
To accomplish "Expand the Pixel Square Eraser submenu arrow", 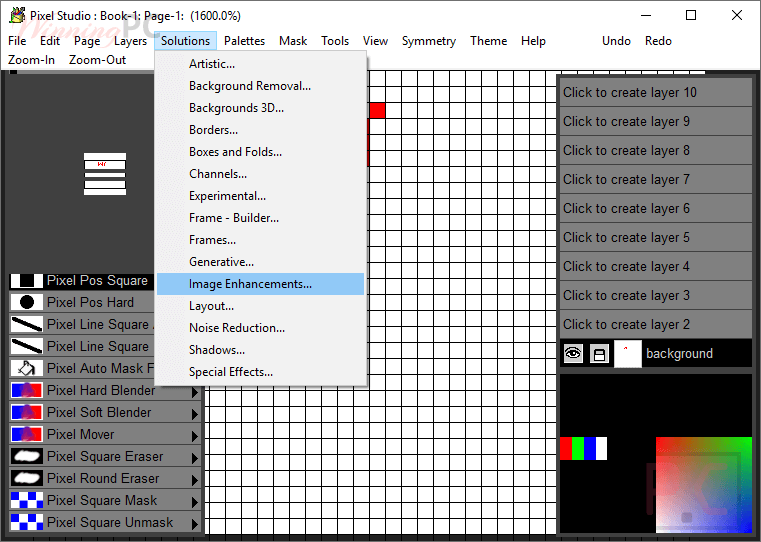I will [x=195, y=458].
